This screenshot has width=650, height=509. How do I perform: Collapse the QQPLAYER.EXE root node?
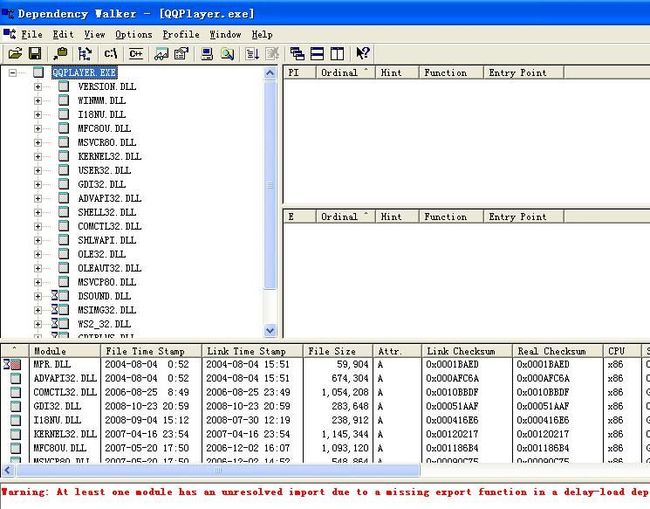pos(13,73)
